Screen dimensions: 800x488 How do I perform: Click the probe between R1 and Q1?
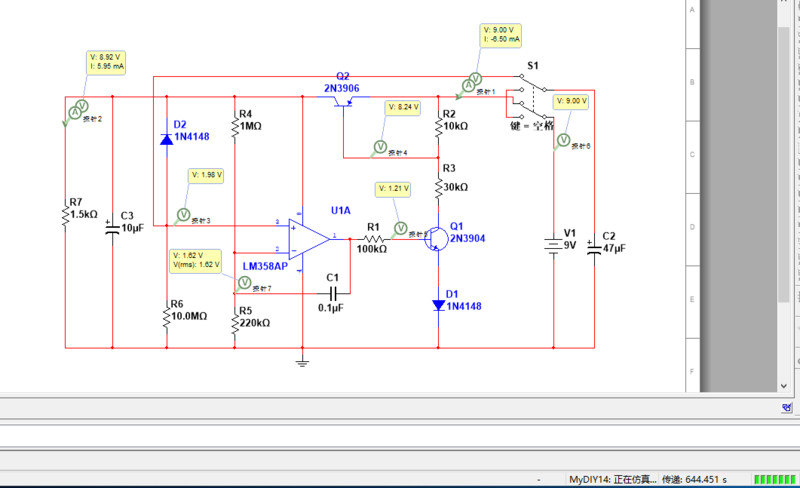pos(400,229)
